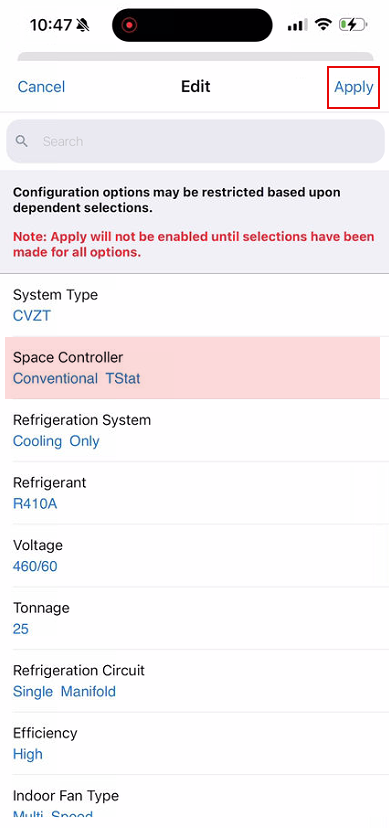This screenshot has width=389, height=828.
Task: Tap the search magnifier icon
Action: (22, 142)
